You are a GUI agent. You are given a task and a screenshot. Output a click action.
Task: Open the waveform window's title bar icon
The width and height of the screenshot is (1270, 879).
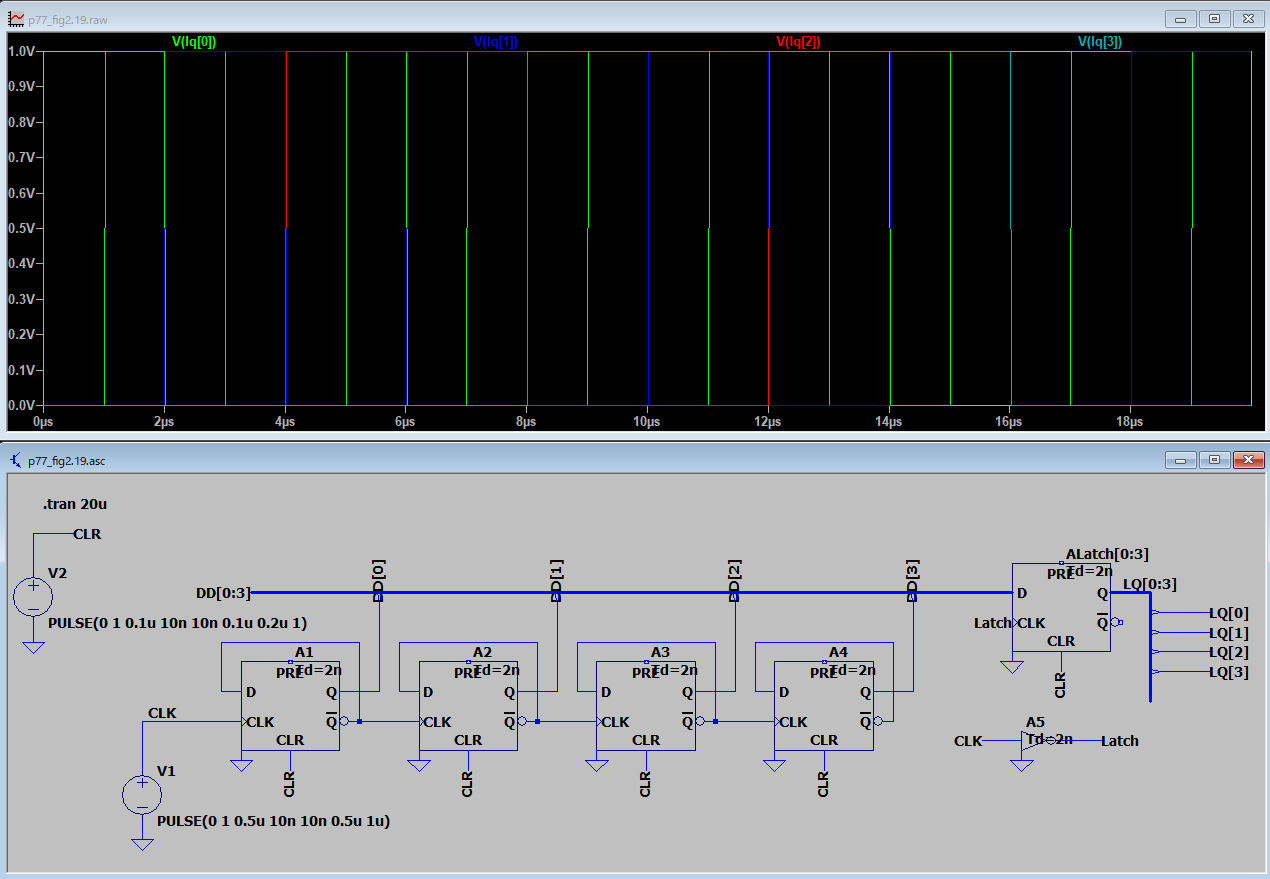[x=16, y=19]
